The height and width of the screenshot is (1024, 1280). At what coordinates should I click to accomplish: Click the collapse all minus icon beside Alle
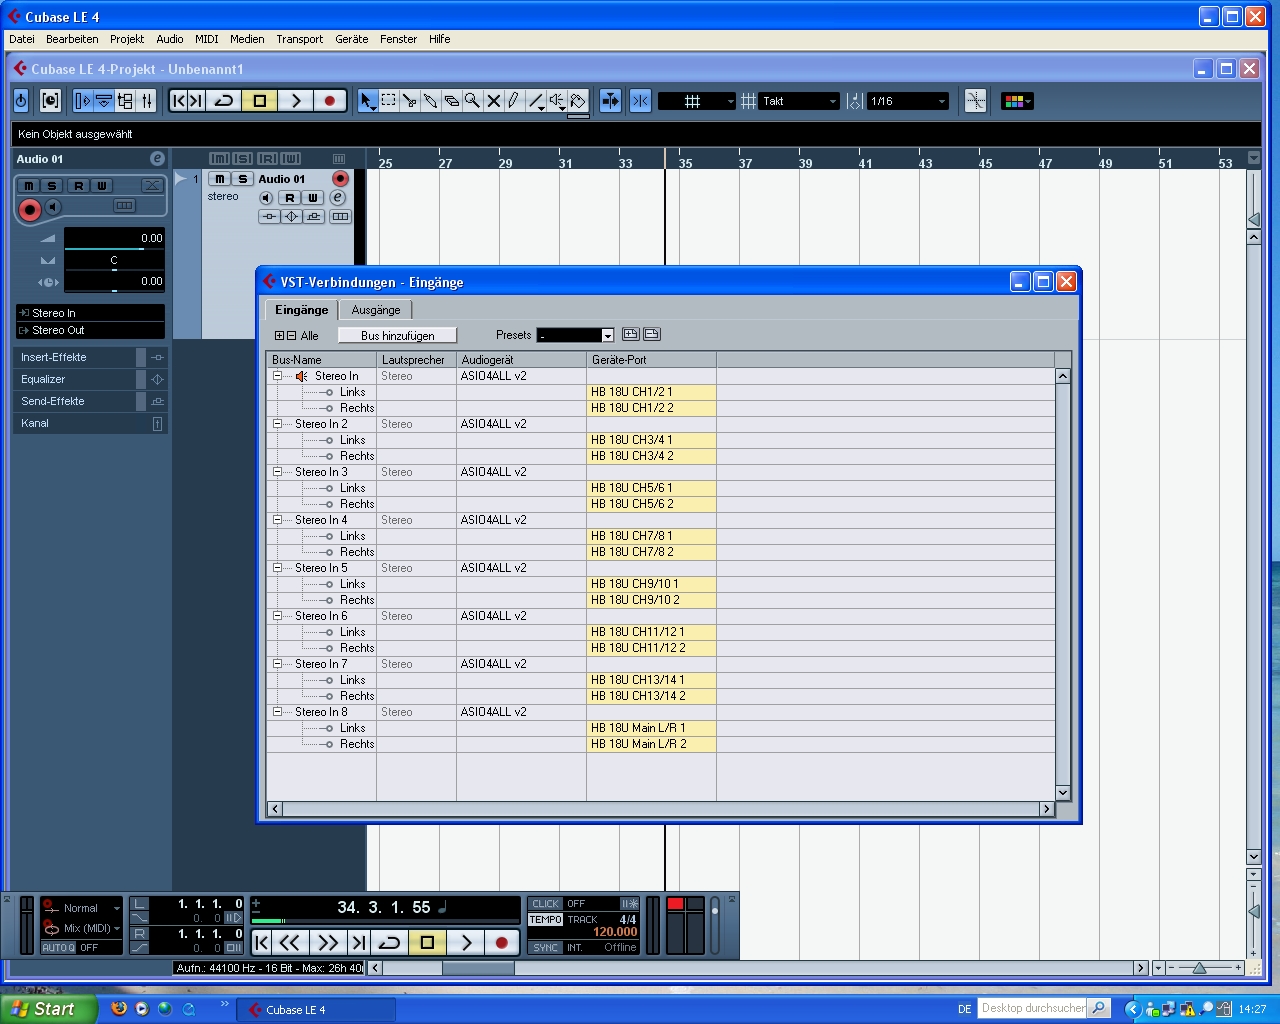click(291, 336)
